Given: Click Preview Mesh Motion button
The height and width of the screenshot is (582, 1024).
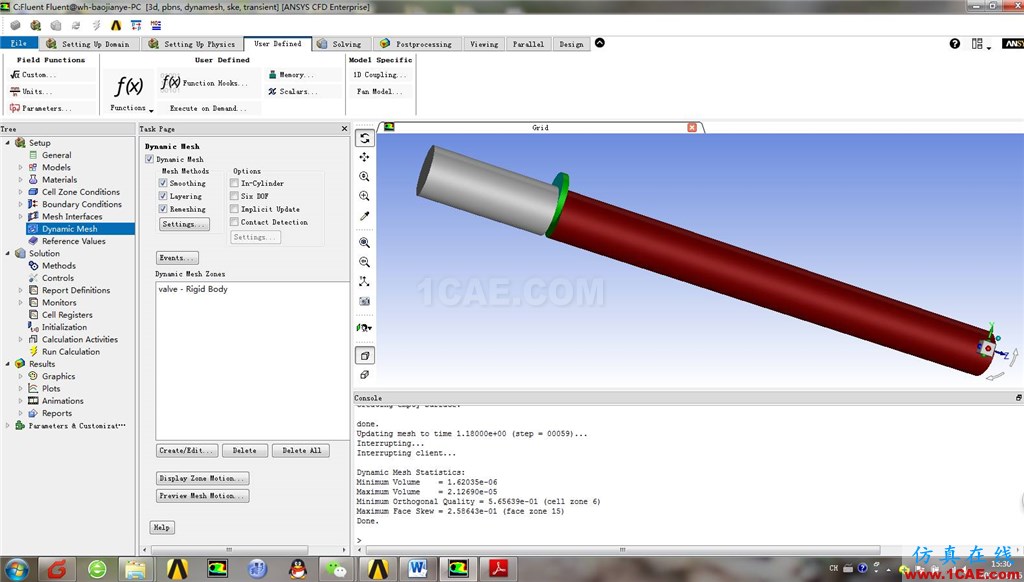Looking at the screenshot, I should [202, 496].
